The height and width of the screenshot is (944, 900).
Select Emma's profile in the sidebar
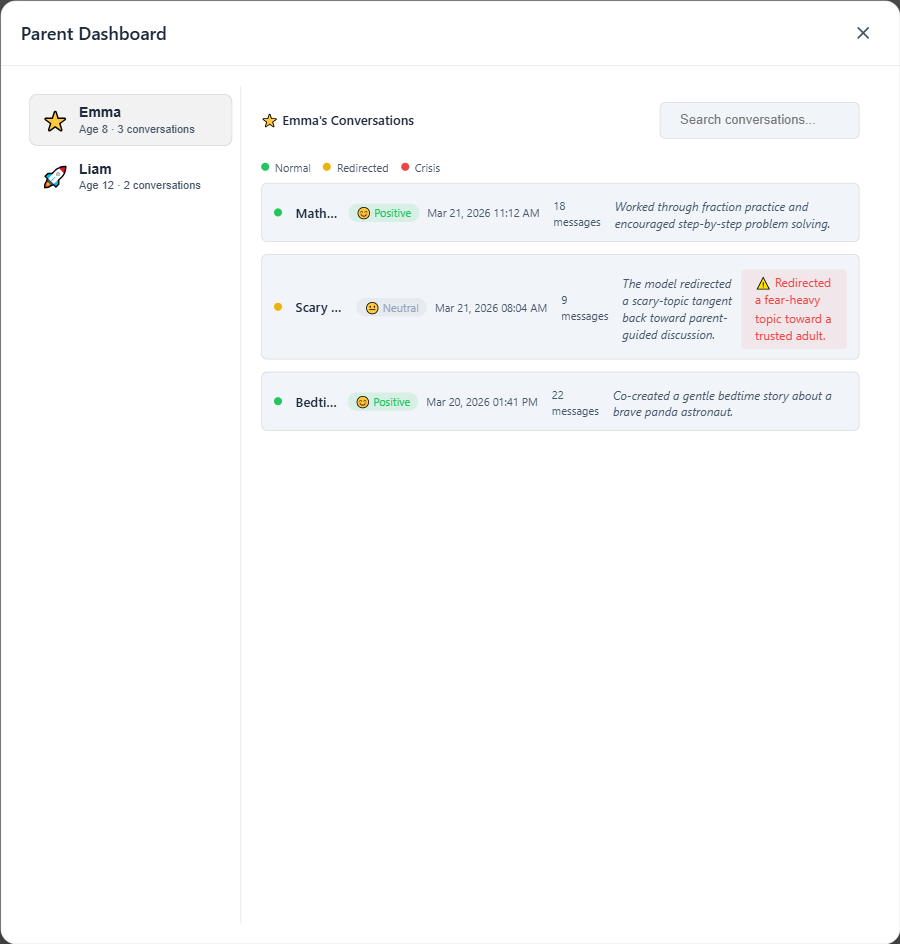tap(130, 120)
